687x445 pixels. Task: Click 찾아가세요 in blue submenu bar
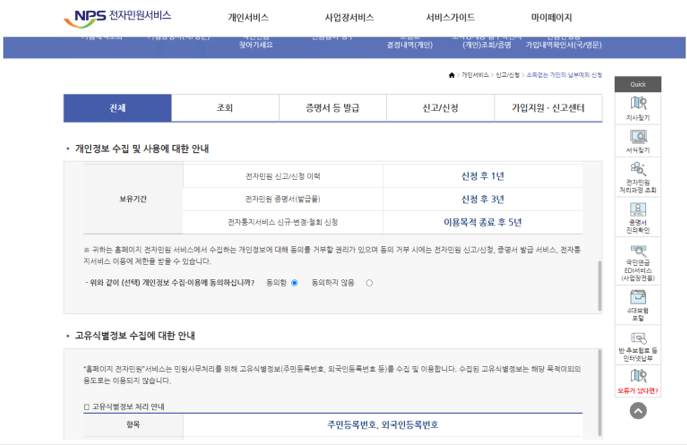click(256, 45)
